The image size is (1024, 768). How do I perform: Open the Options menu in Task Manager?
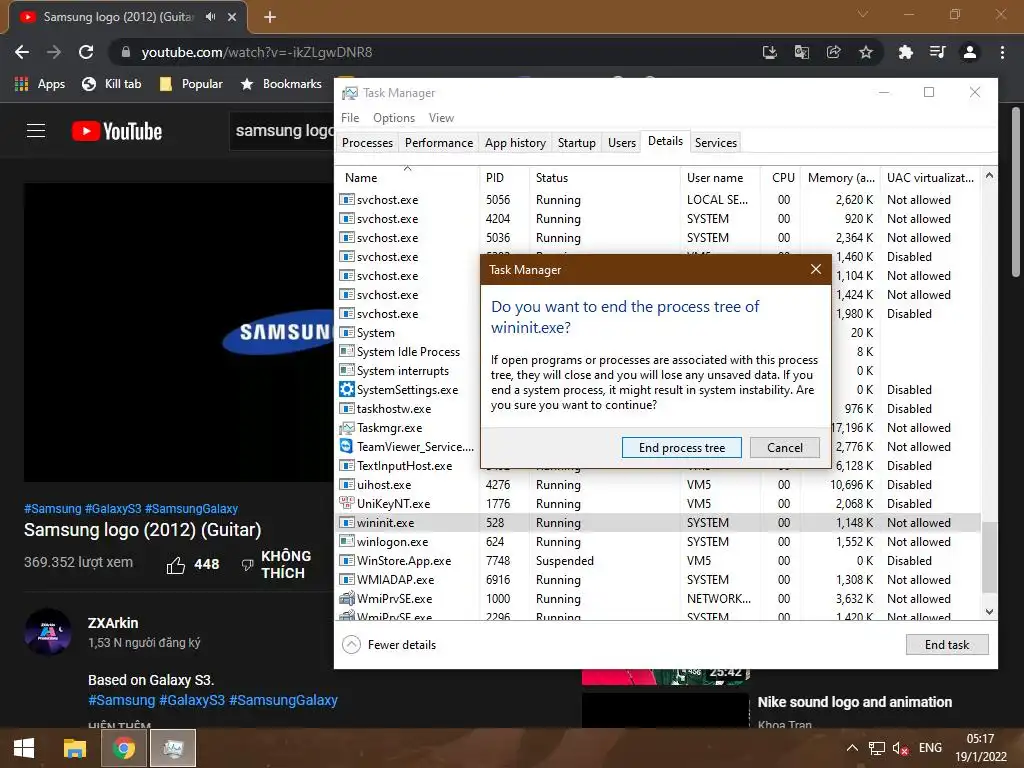pyautogui.click(x=394, y=118)
